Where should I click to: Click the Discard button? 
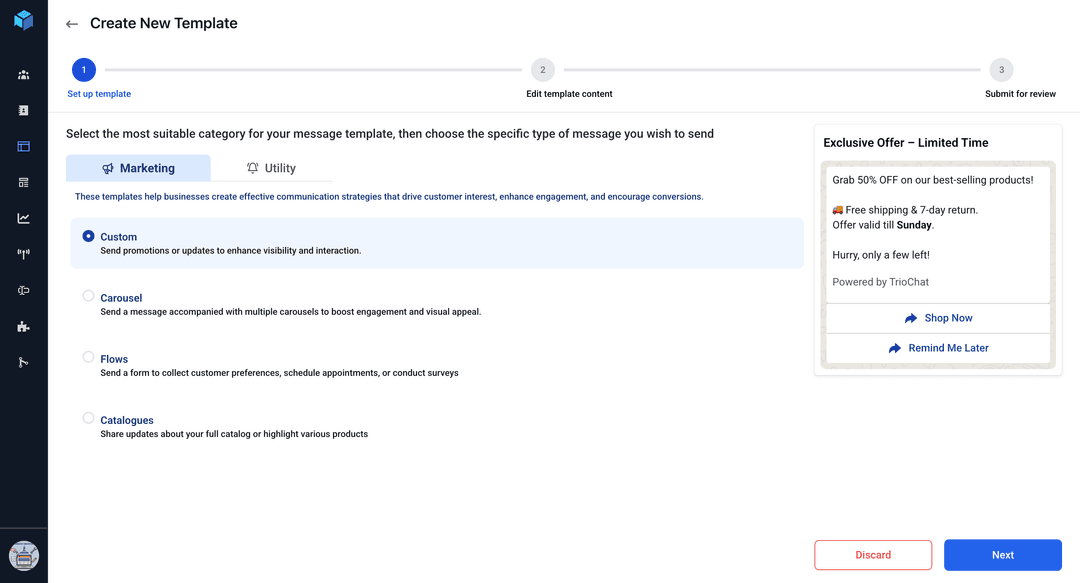tap(873, 555)
